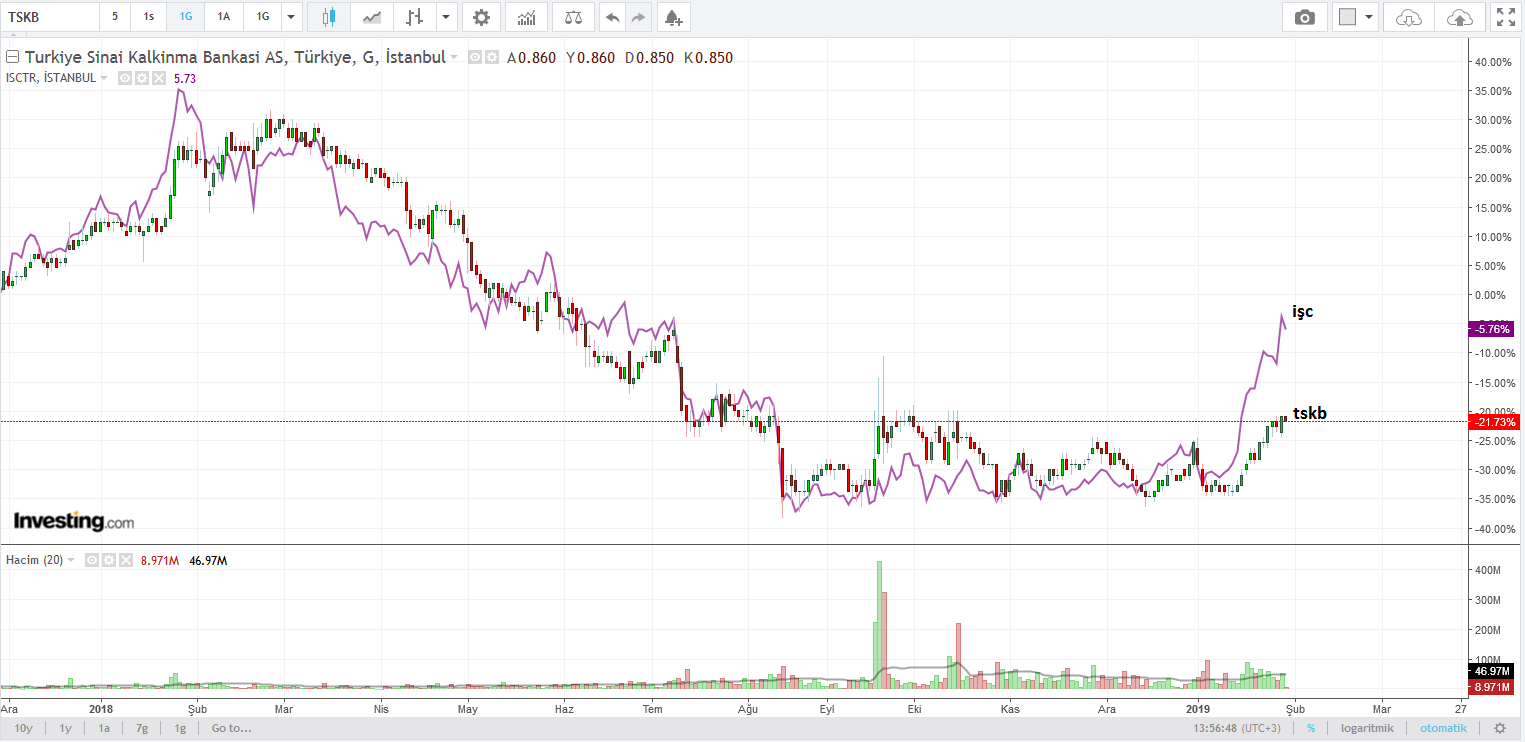Open the Go to... date dialog
This screenshot has height=742, width=1525.
(x=231, y=728)
